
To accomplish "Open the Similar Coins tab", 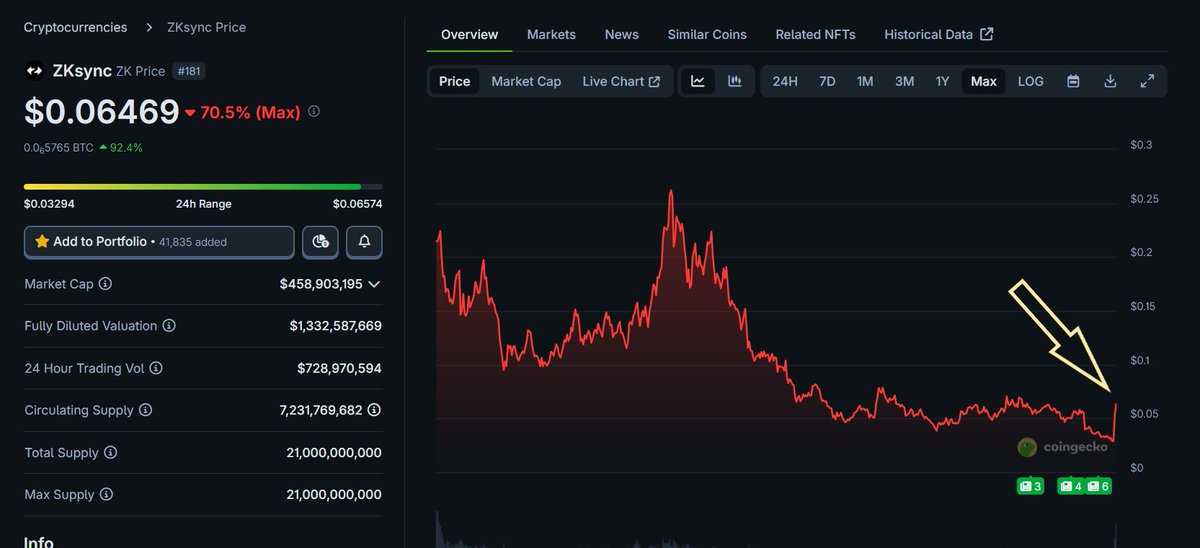I will point(707,34).
